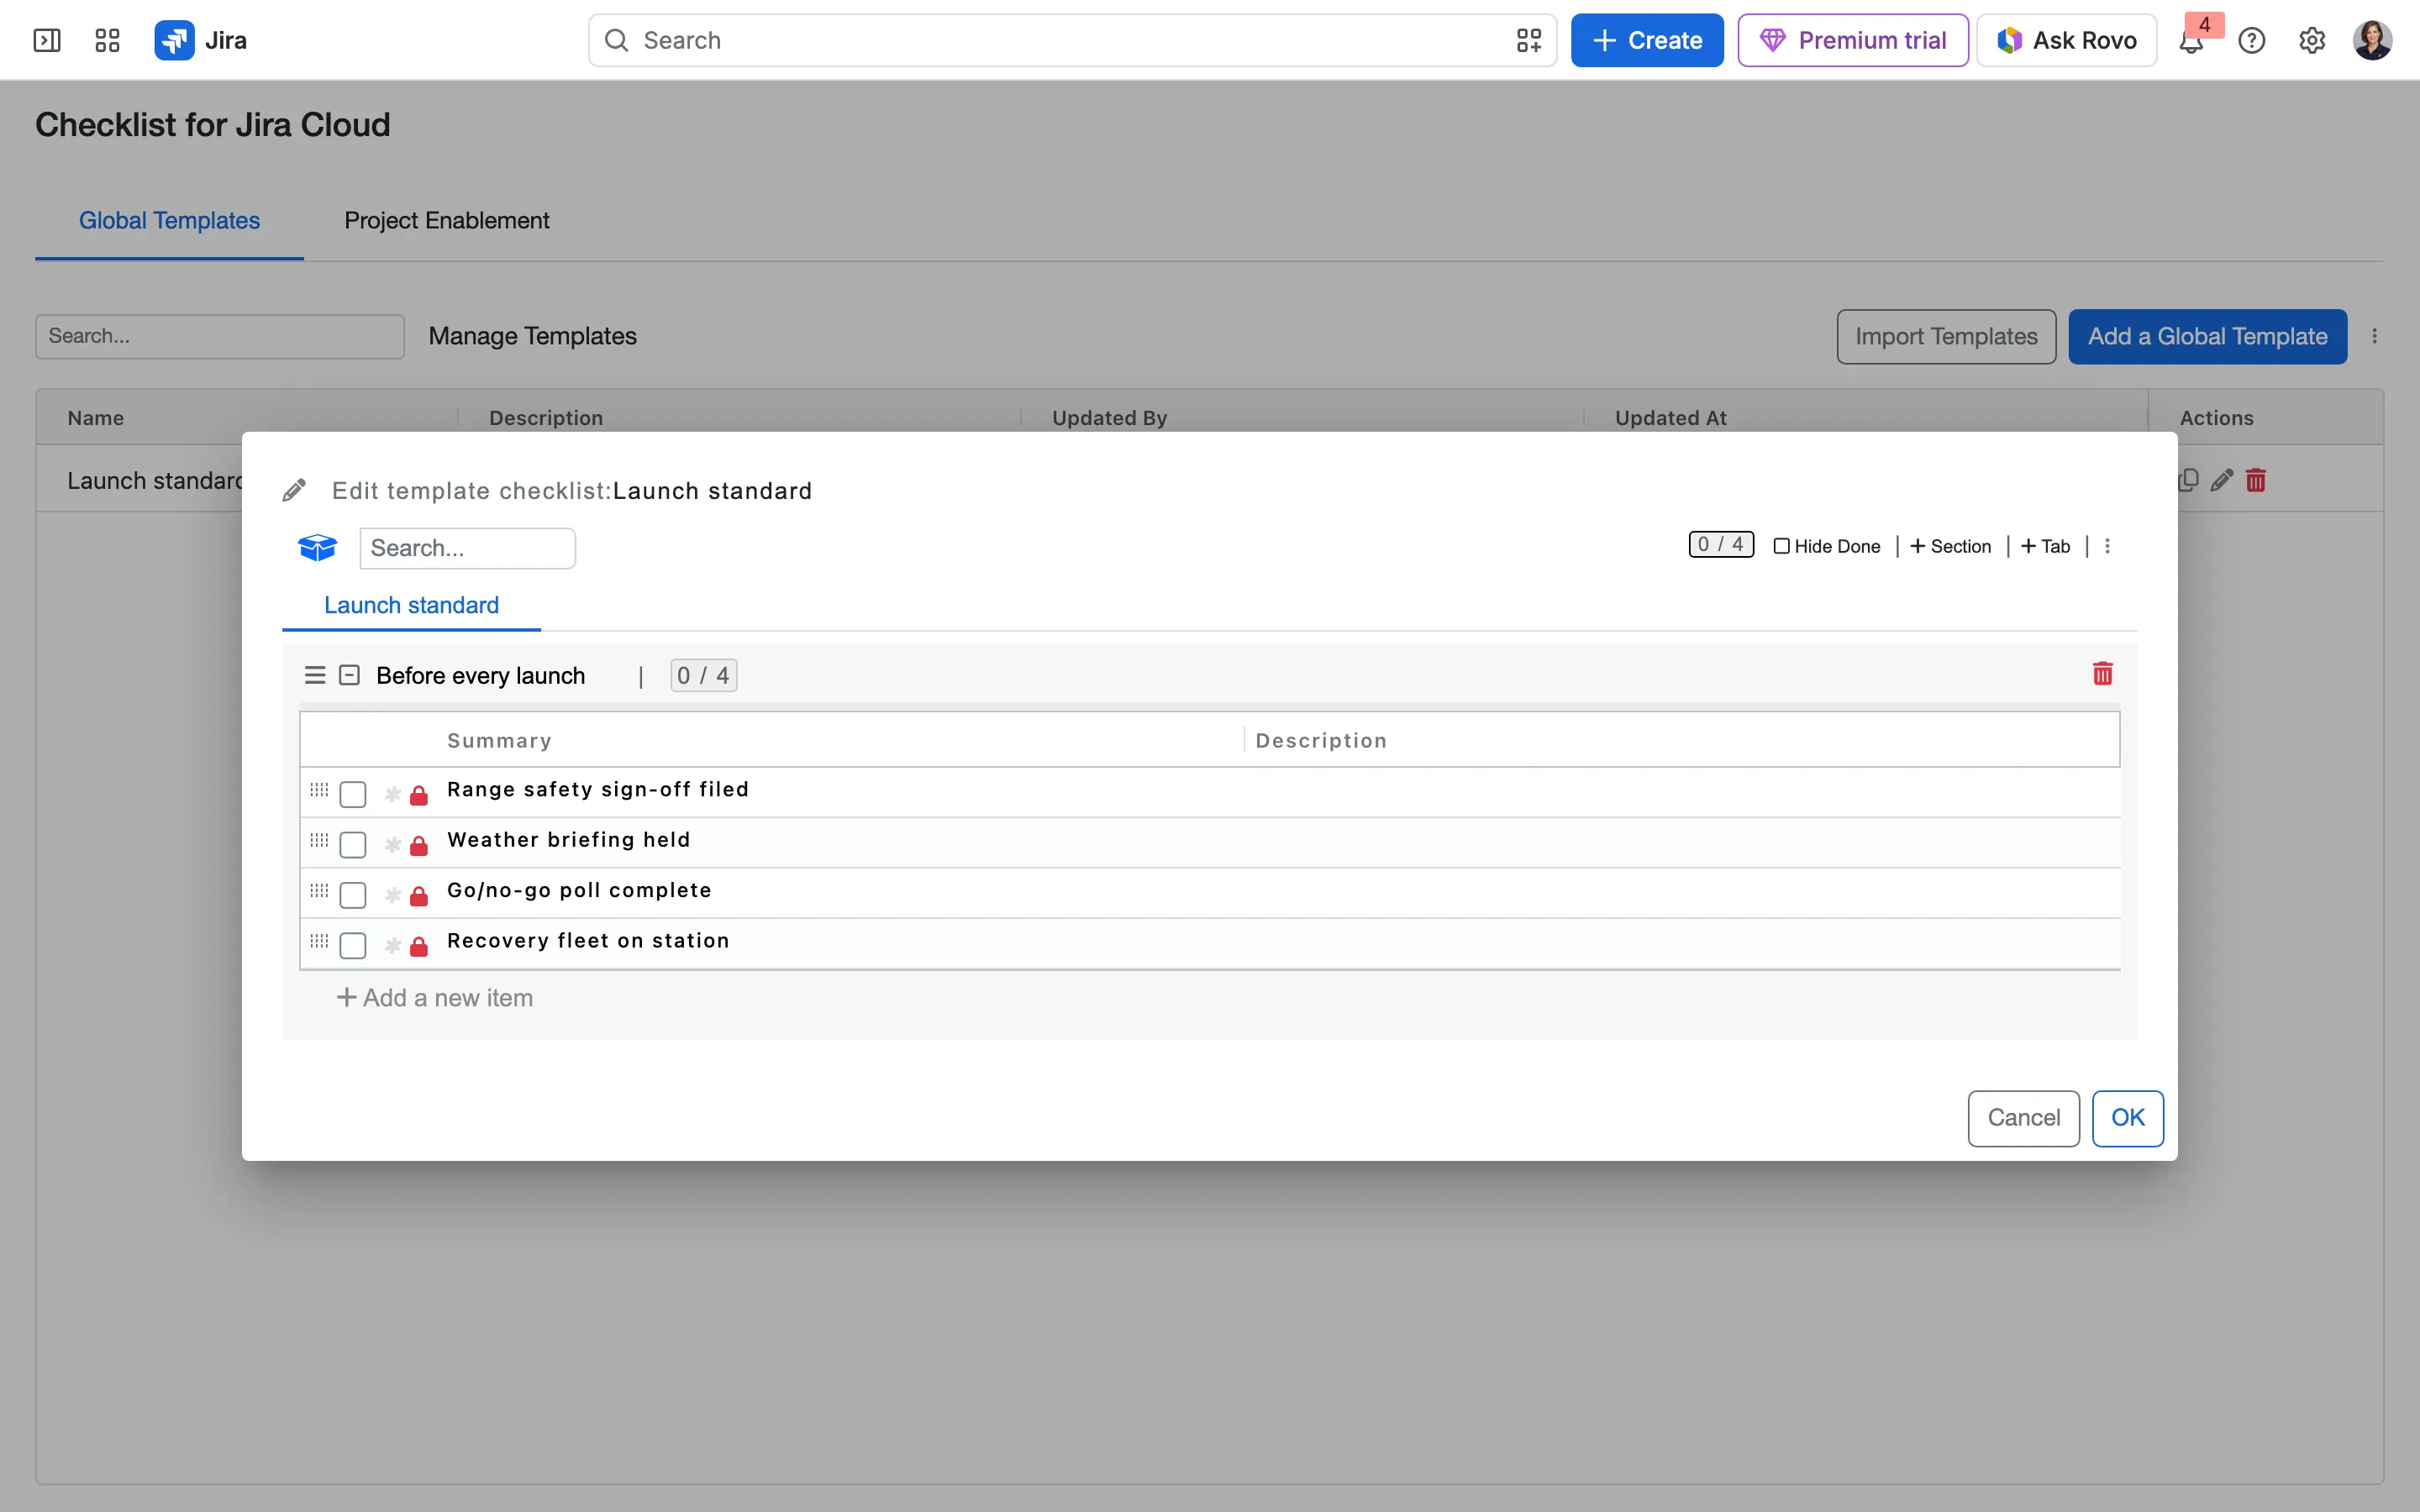Add a new Section
Image resolution: width=2420 pixels, height=1512 pixels.
(x=1950, y=546)
